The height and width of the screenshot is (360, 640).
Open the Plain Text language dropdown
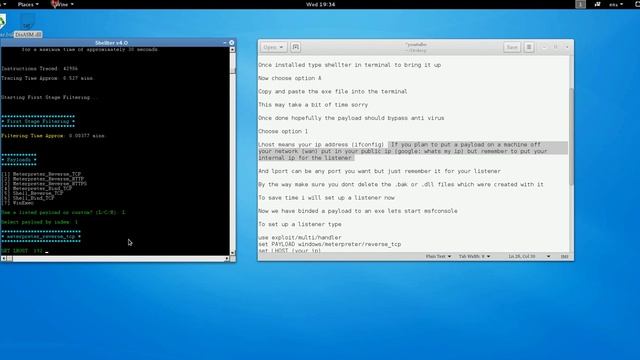click(438, 256)
